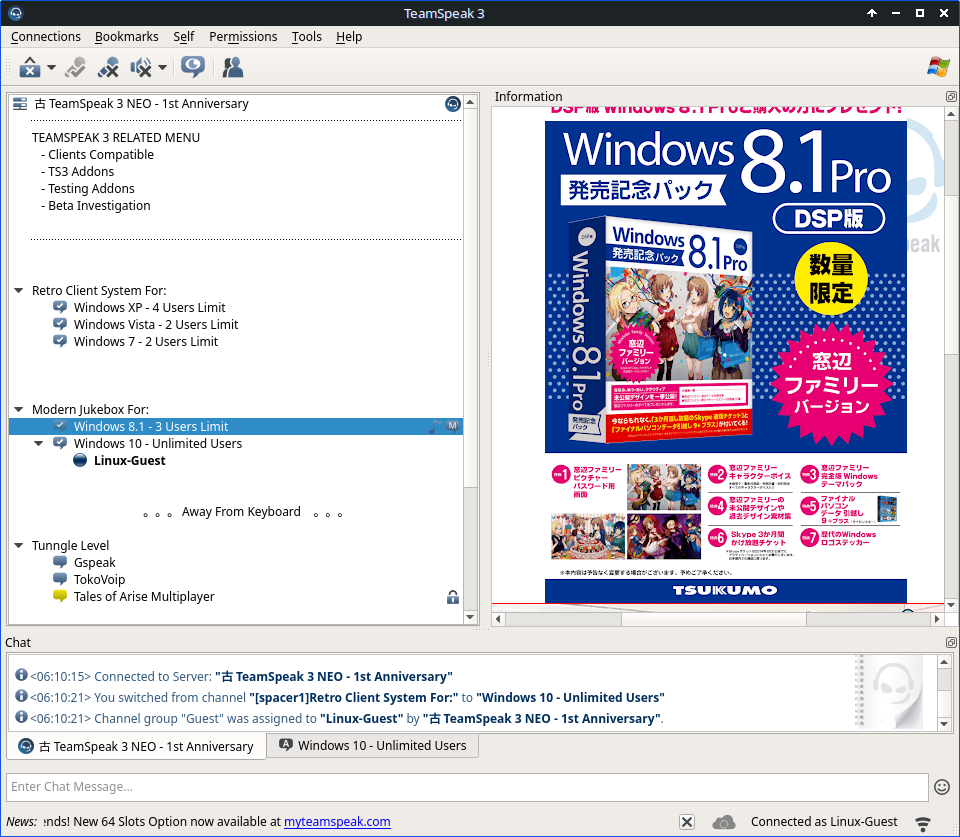Screen dimensions: 960x837
Task: Open the Self menu
Action: click(184, 37)
